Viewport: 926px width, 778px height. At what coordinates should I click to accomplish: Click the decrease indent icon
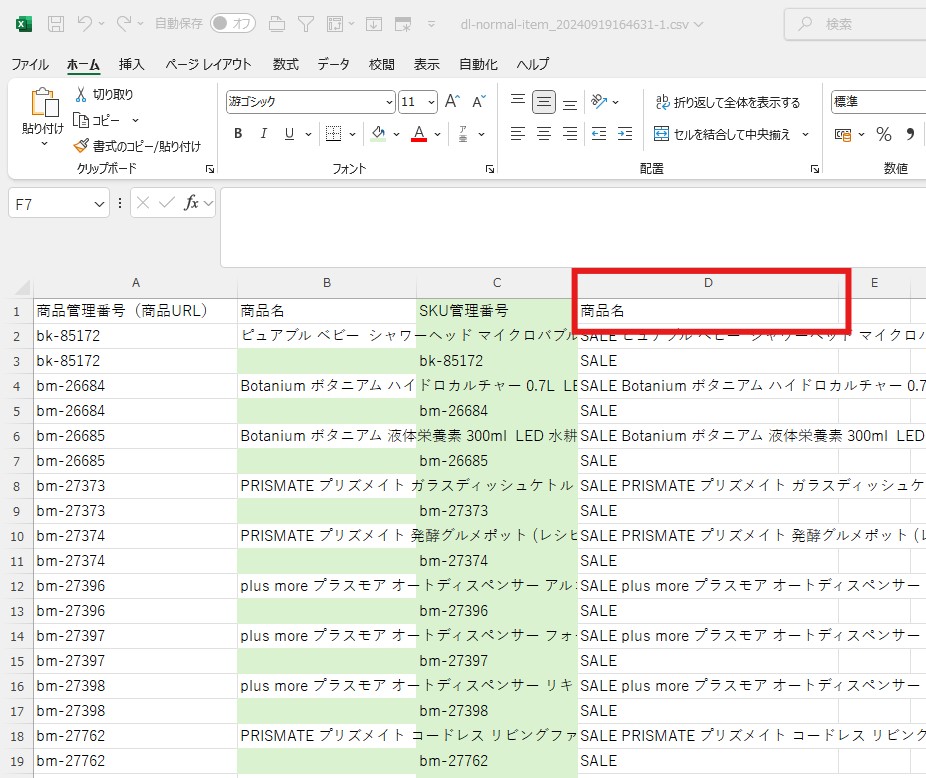pyautogui.click(x=599, y=134)
